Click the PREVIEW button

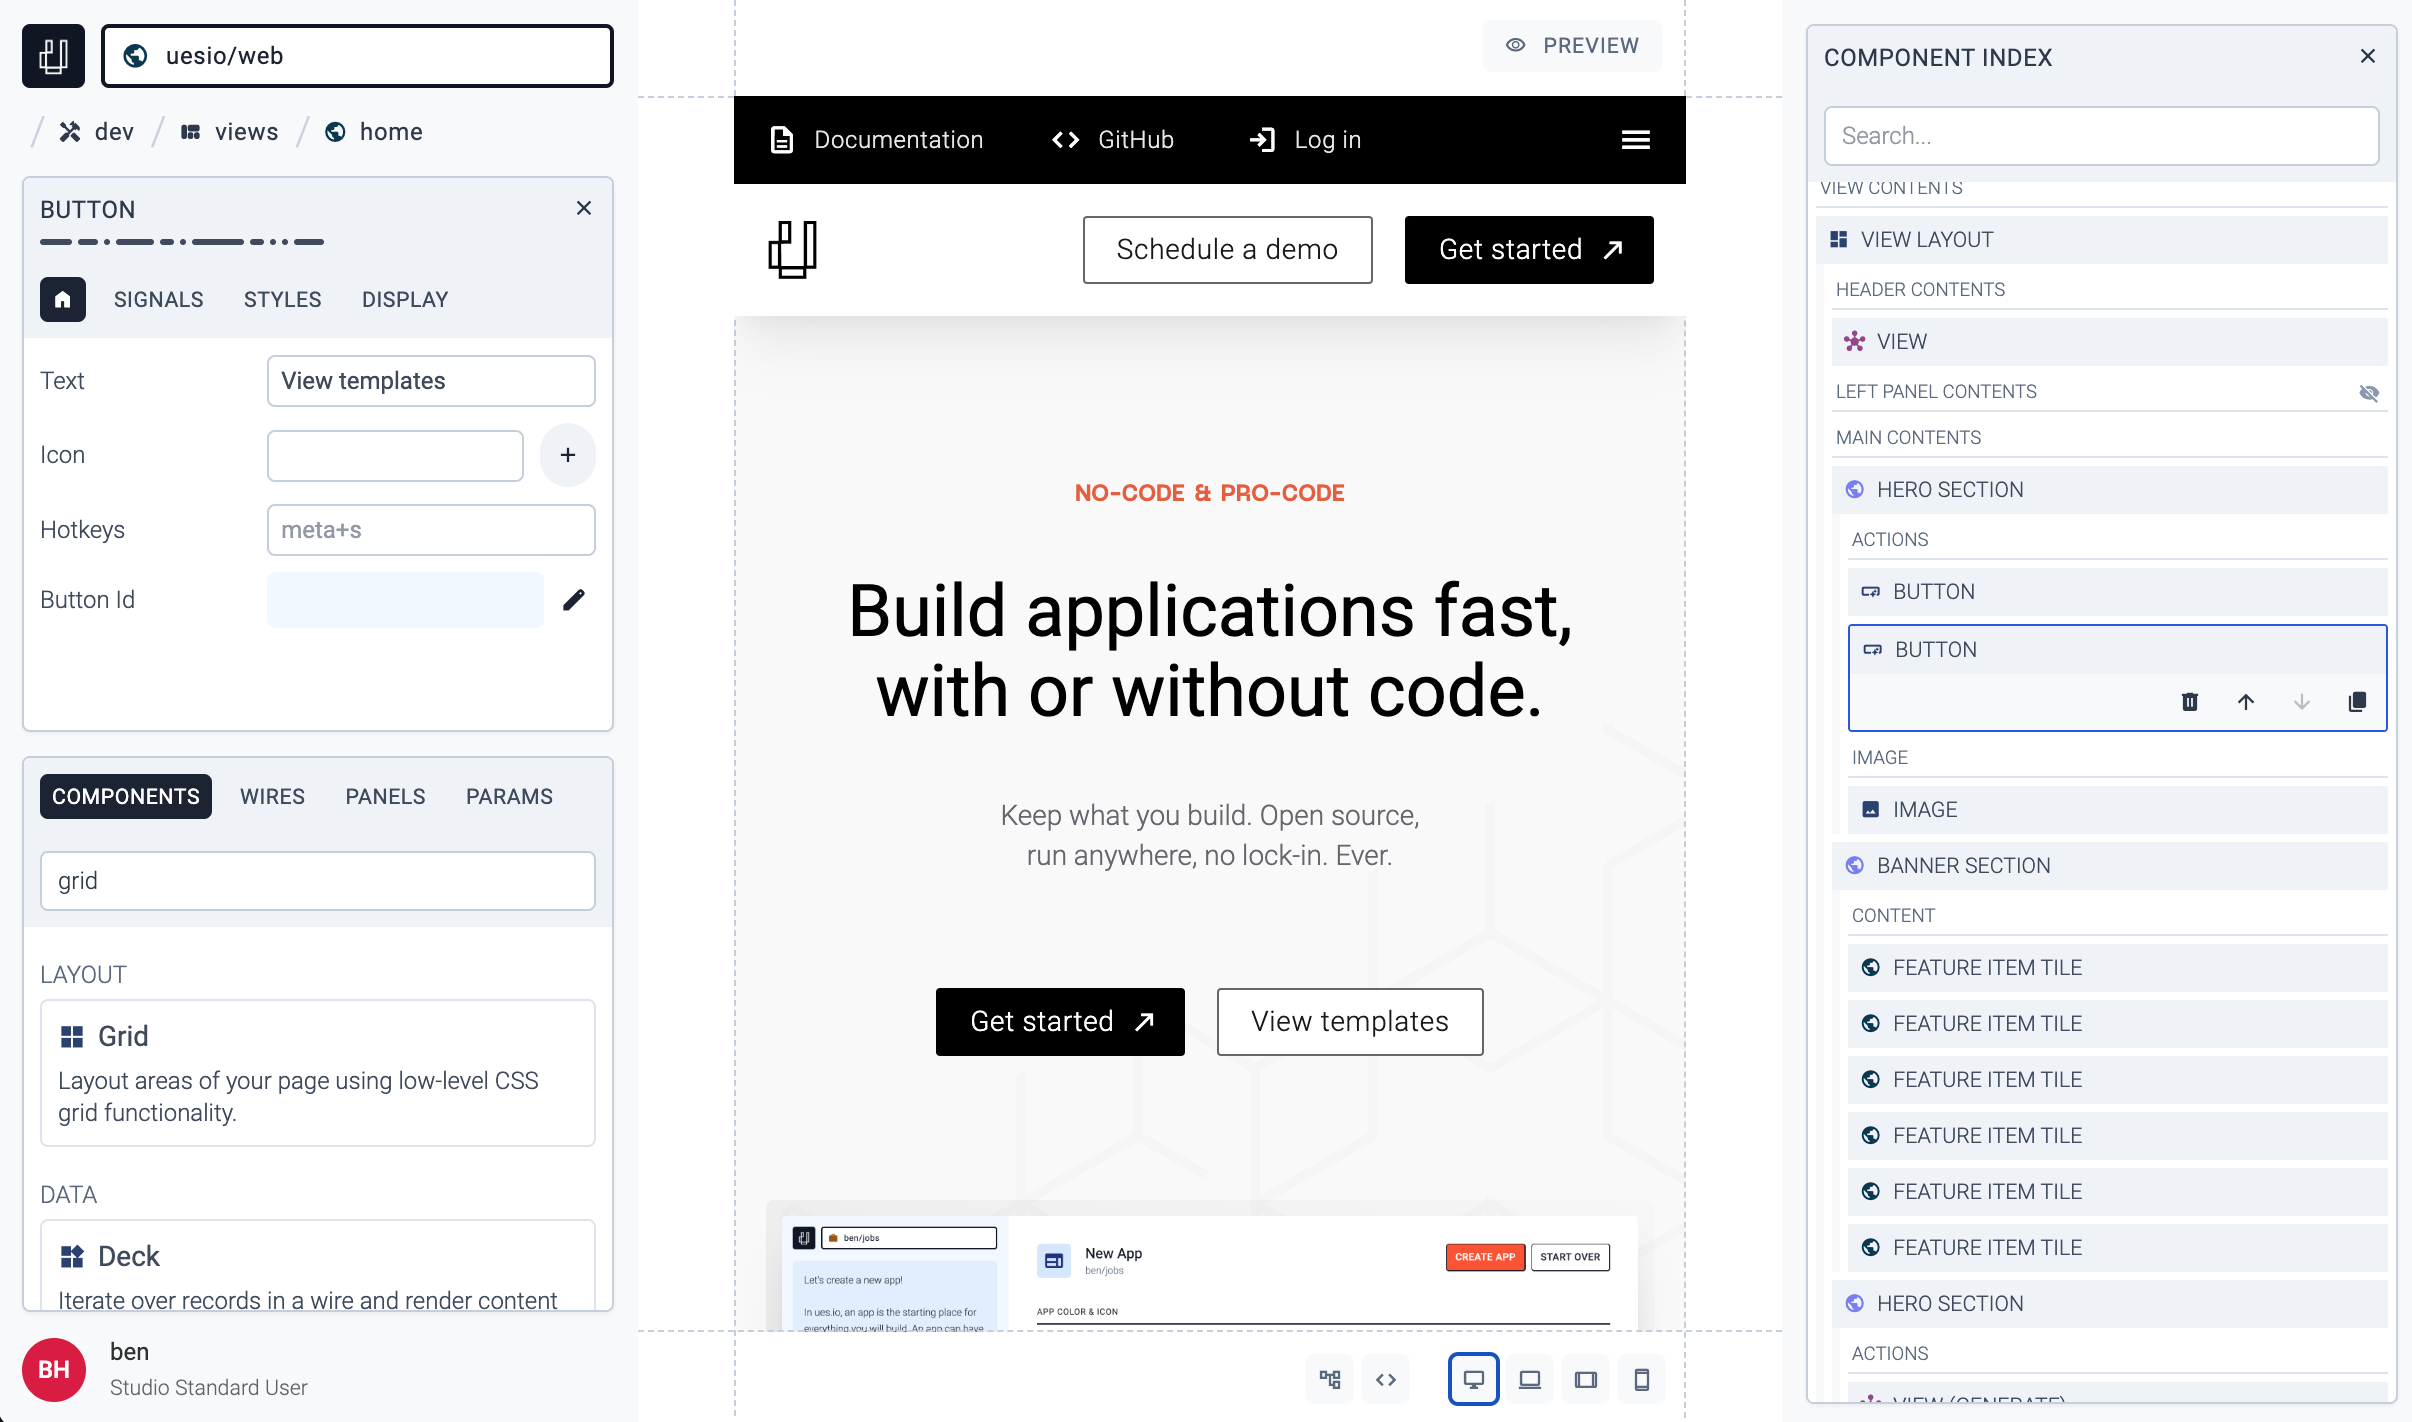click(x=1572, y=46)
